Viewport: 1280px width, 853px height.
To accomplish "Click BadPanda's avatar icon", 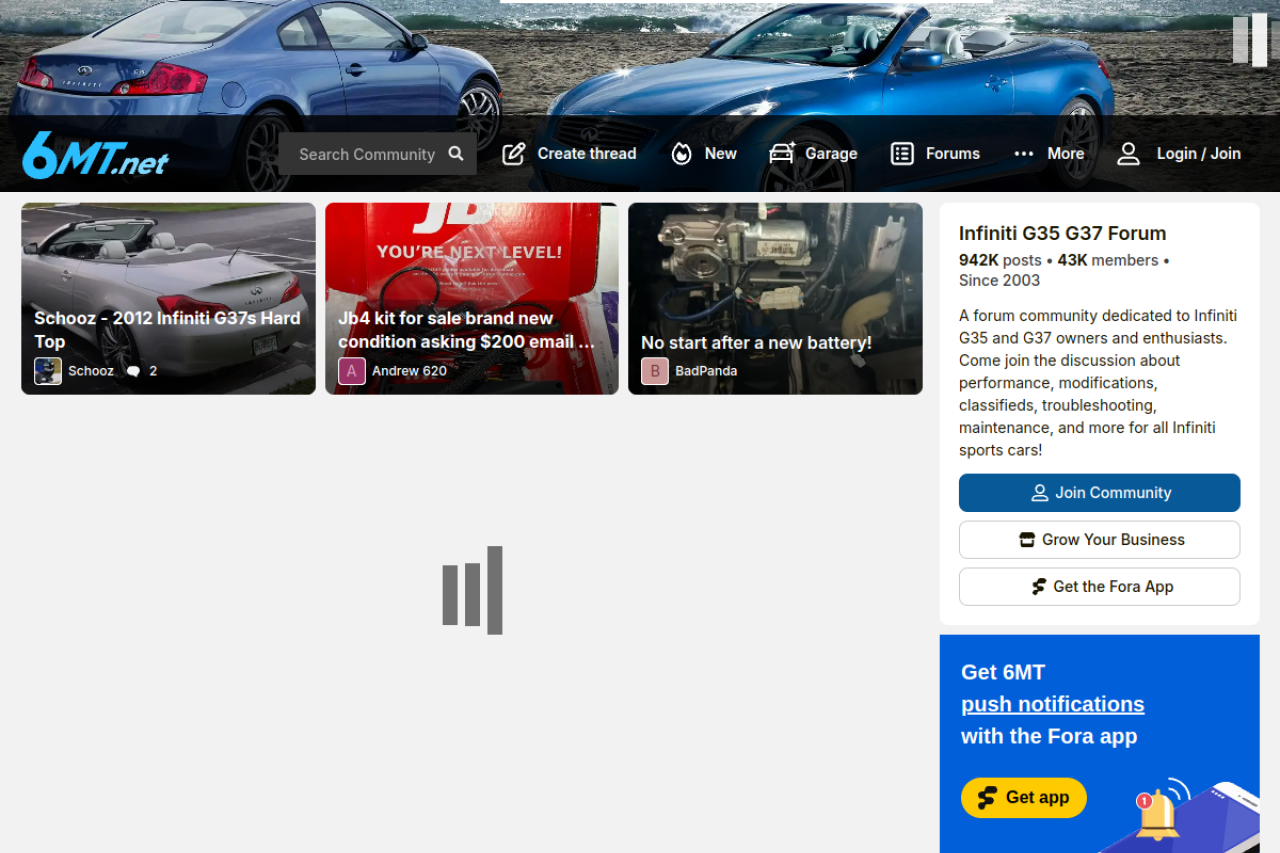I will click(655, 371).
